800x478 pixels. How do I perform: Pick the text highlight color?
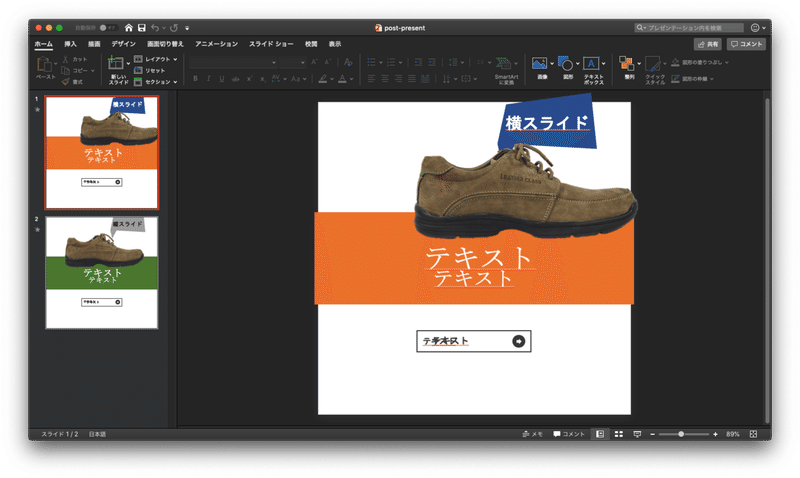coord(322,79)
